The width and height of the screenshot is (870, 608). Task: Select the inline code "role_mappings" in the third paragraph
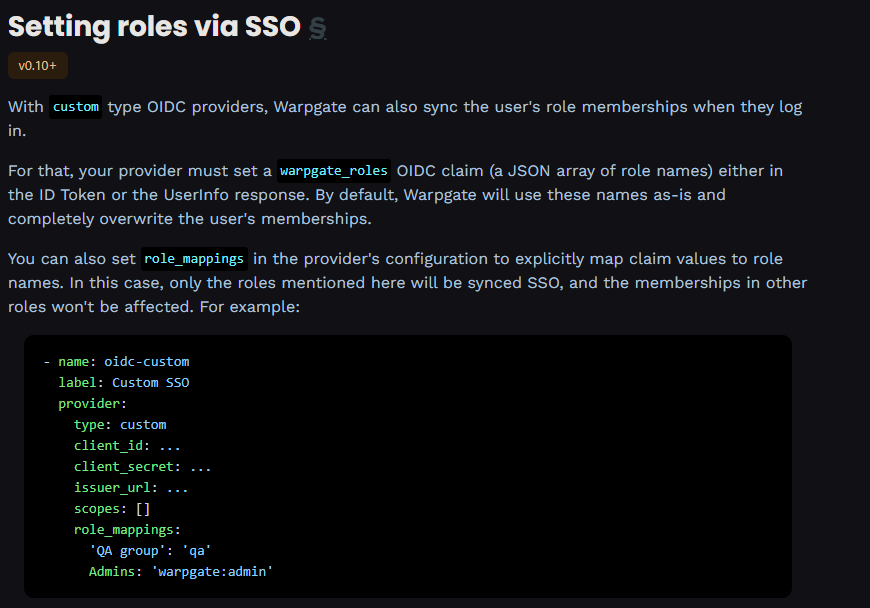click(x=194, y=259)
